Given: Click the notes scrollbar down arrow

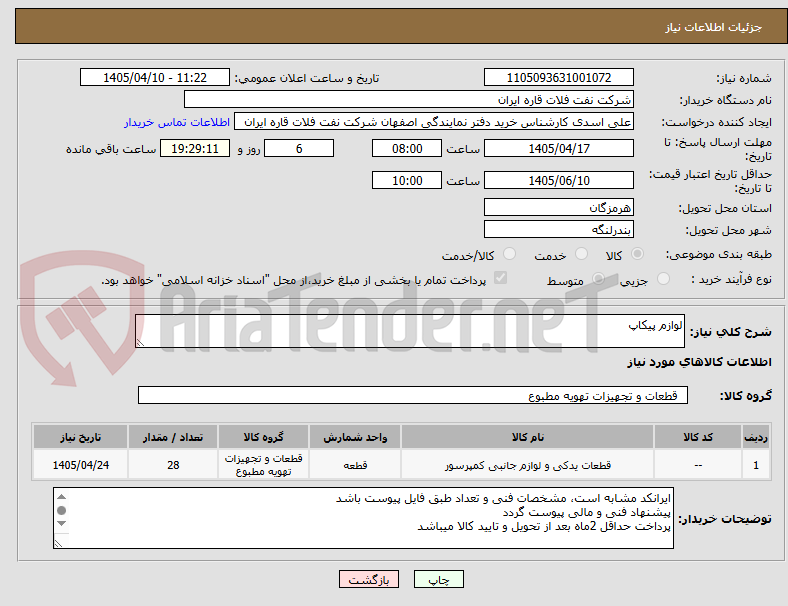Looking at the screenshot, I should tap(61, 524).
